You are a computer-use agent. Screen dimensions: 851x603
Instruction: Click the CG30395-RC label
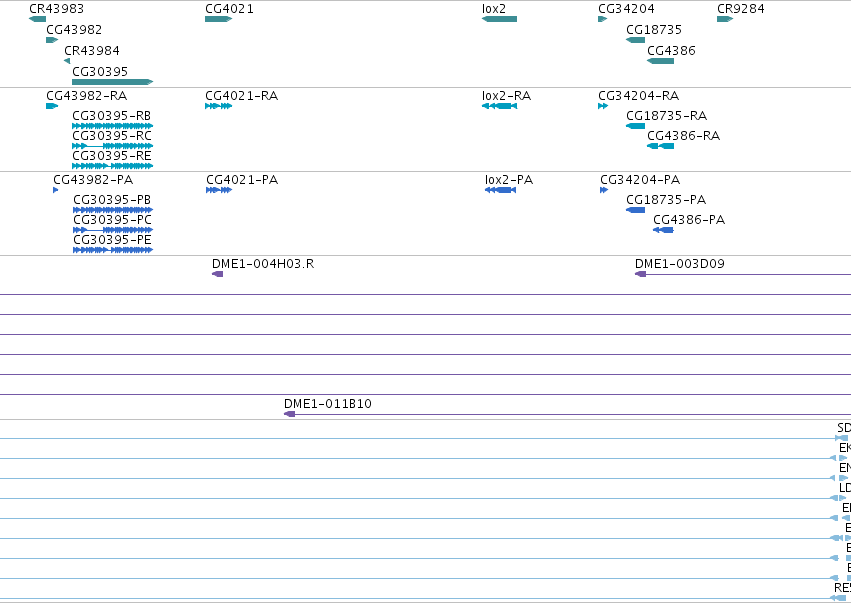coord(112,136)
